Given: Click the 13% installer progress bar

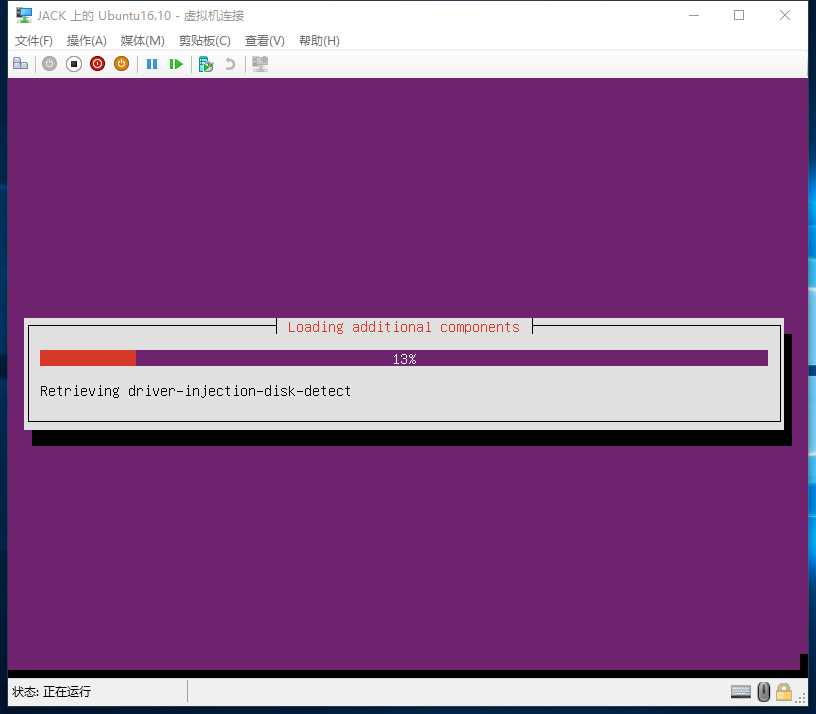Looking at the screenshot, I should (x=404, y=358).
